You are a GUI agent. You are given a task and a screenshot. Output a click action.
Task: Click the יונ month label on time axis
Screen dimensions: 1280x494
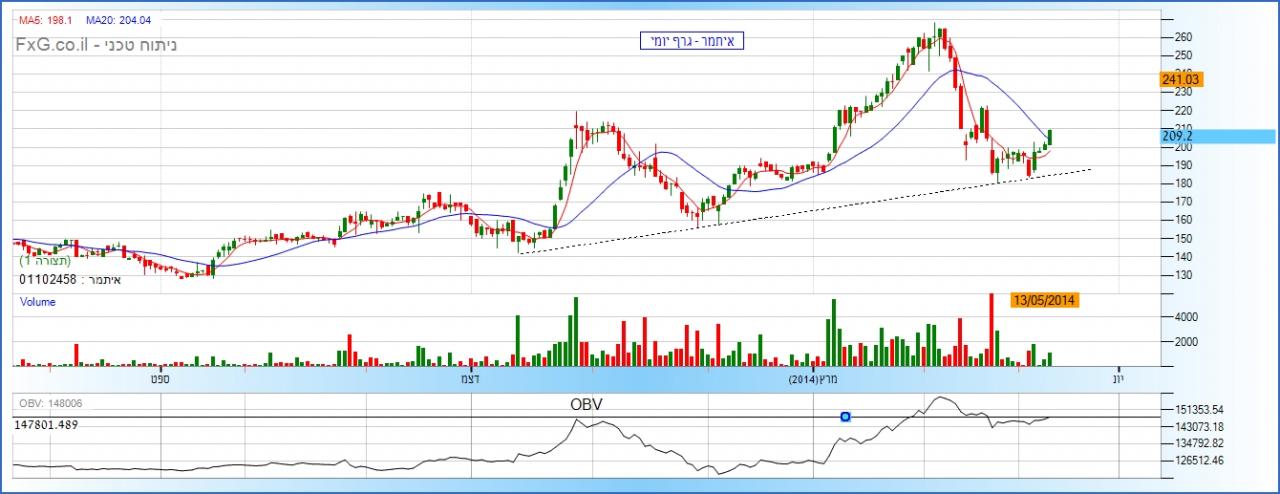click(1118, 379)
